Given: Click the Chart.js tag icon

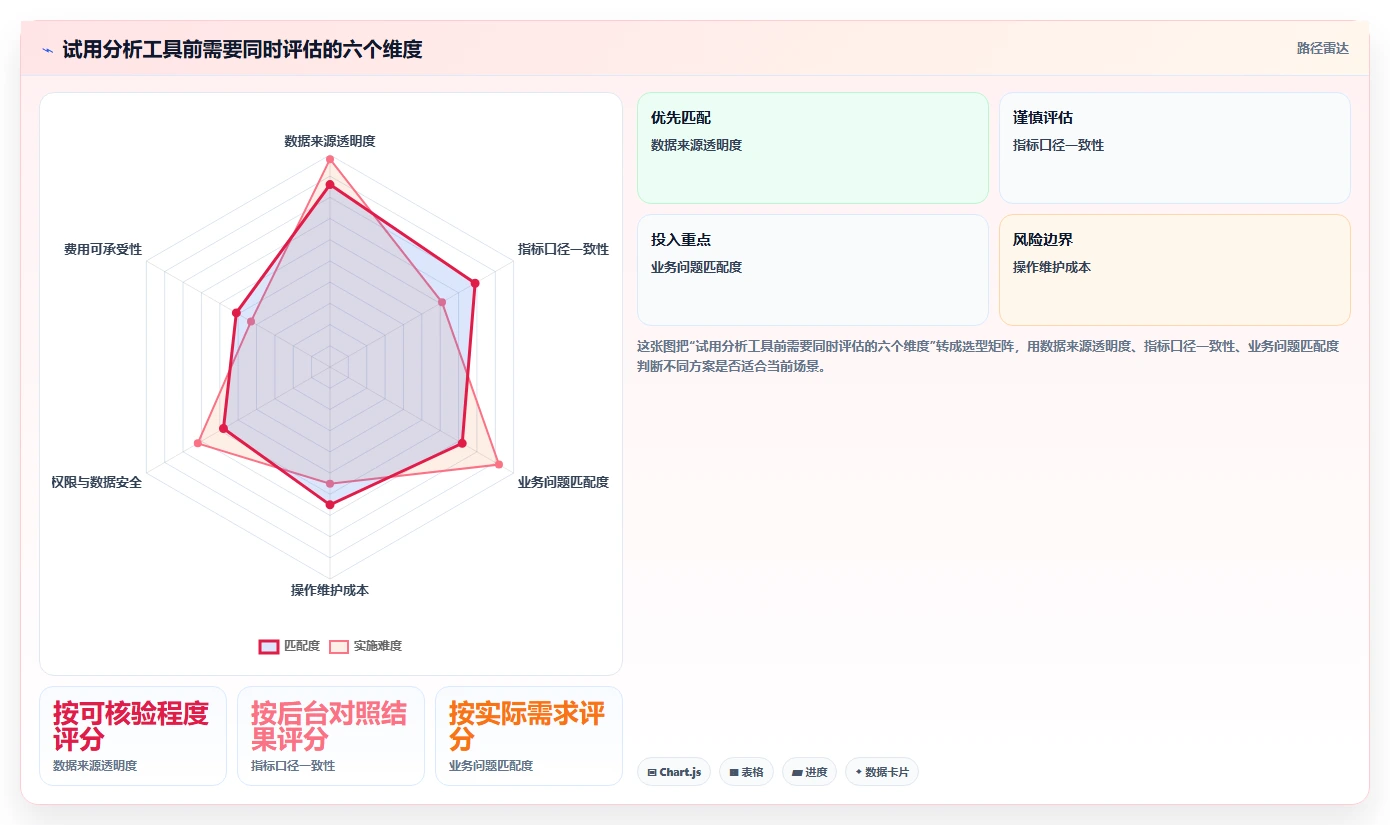Looking at the screenshot, I should [652, 772].
